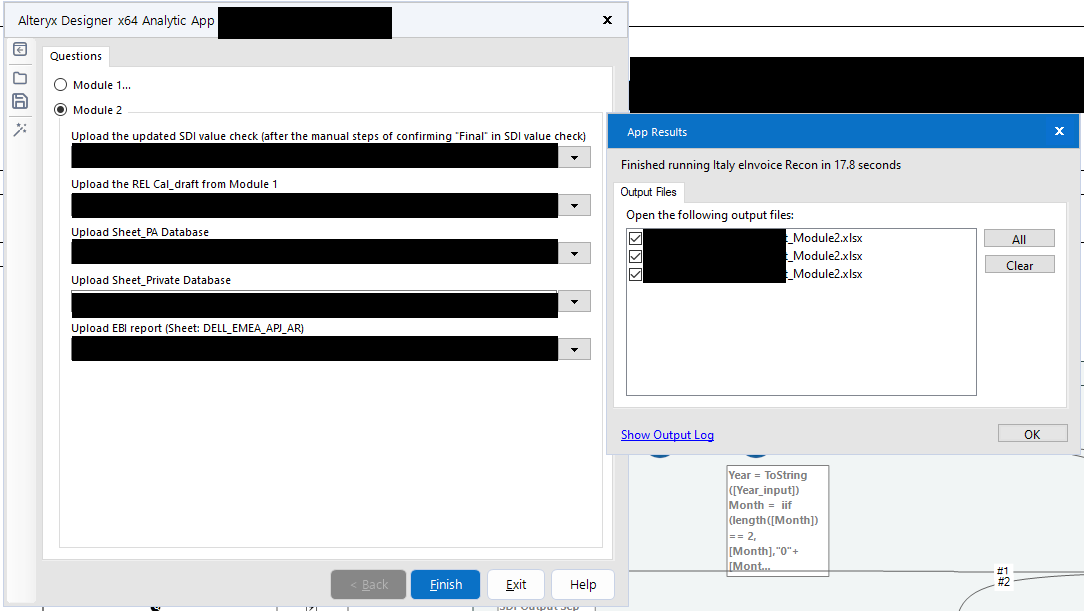Click All to select every output file

[1019, 238]
